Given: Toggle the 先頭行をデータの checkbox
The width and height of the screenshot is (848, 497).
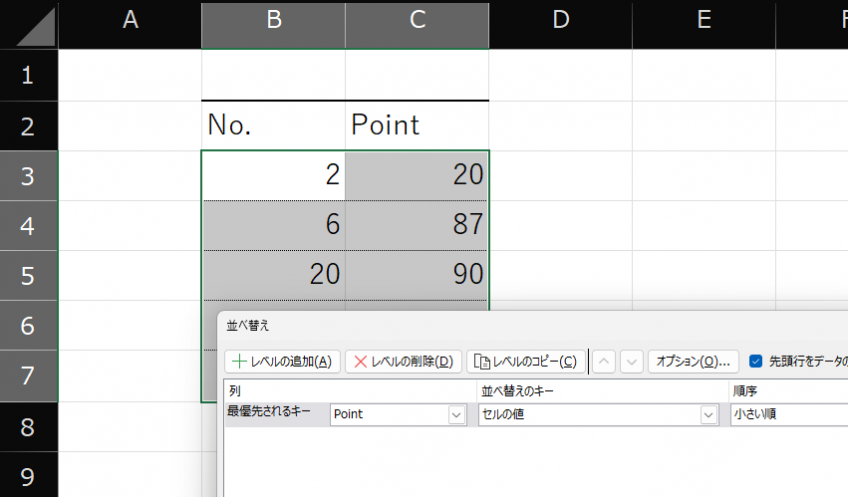Looking at the screenshot, I should [756, 361].
